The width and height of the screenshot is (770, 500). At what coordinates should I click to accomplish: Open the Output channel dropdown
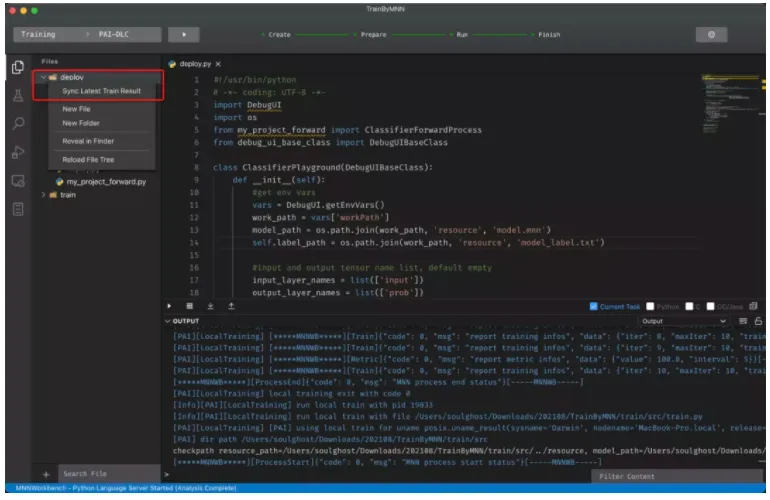point(683,321)
